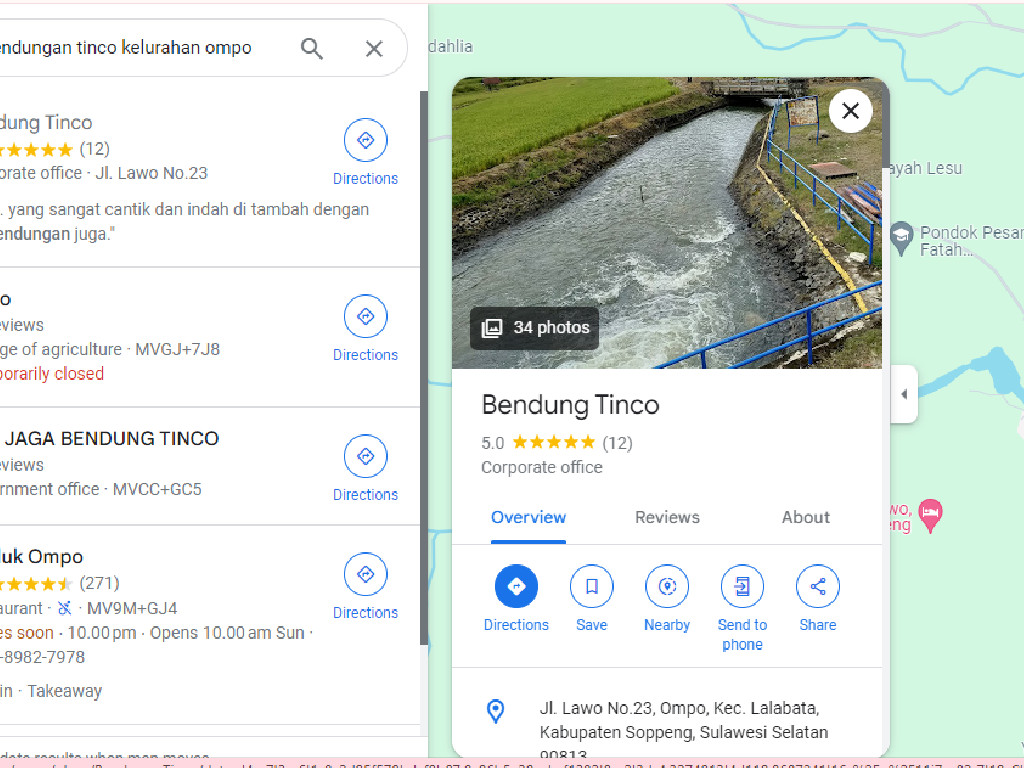Click the (271) rating count

click(x=99, y=583)
